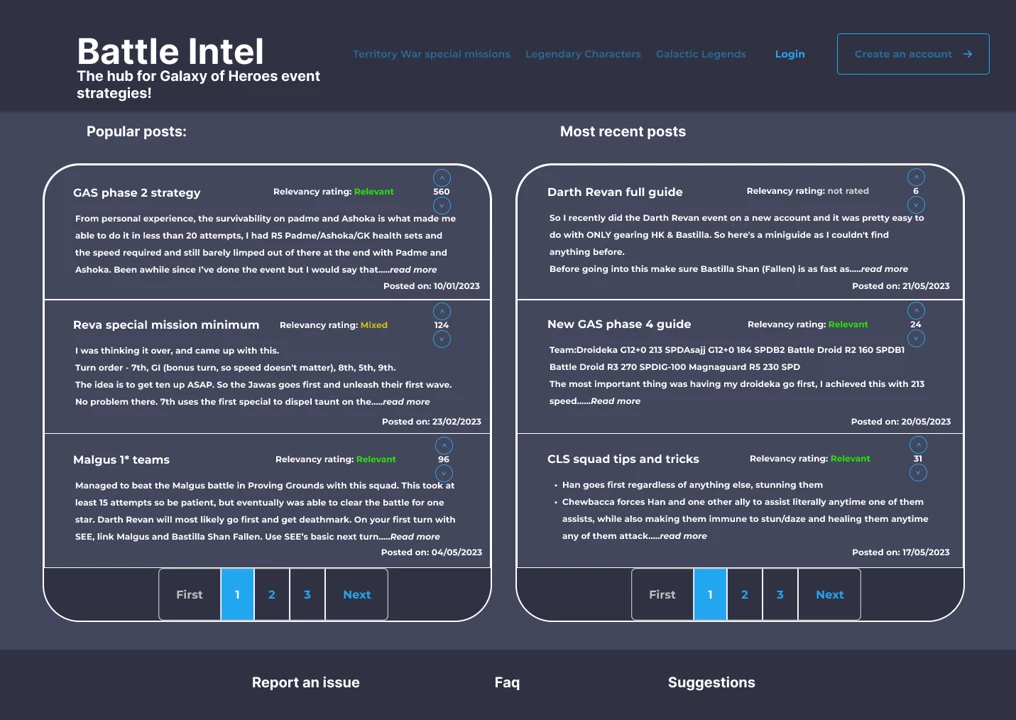Expand the GAS phase 2 strategy with read more
Image resolution: width=1016 pixels, height=720 pixels.
(x=413, y=269)
